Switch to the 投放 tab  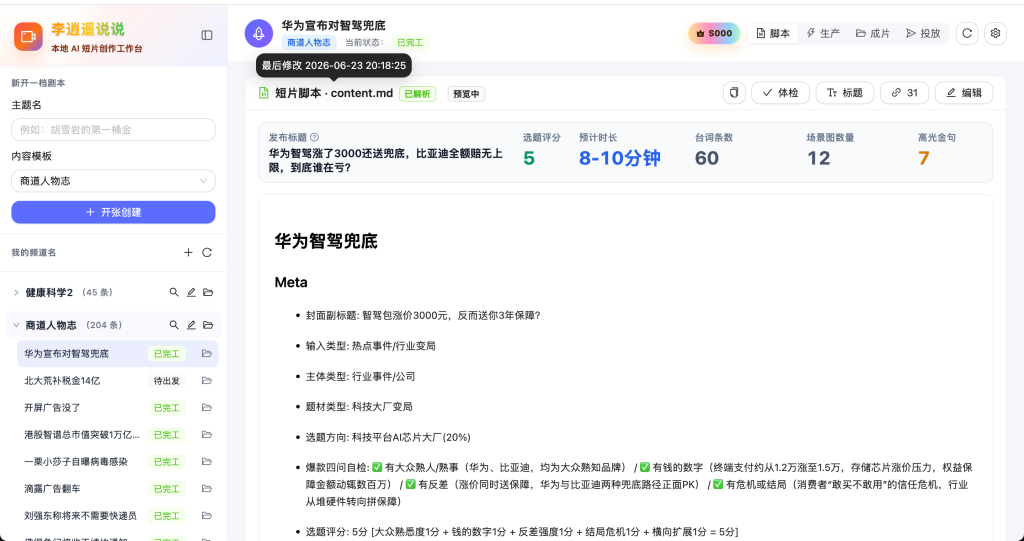(x=923, y=33)
